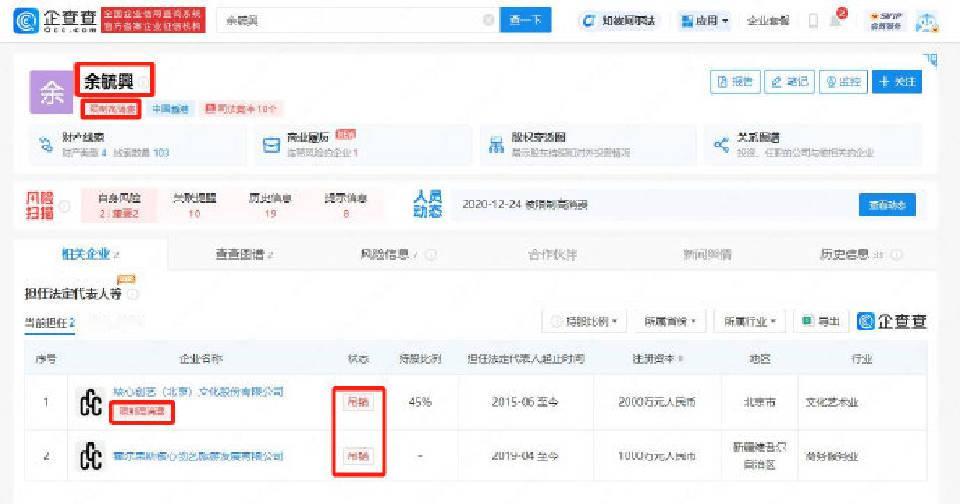Click the 财产线索 card title
The image size is (960, 504).
83,137
